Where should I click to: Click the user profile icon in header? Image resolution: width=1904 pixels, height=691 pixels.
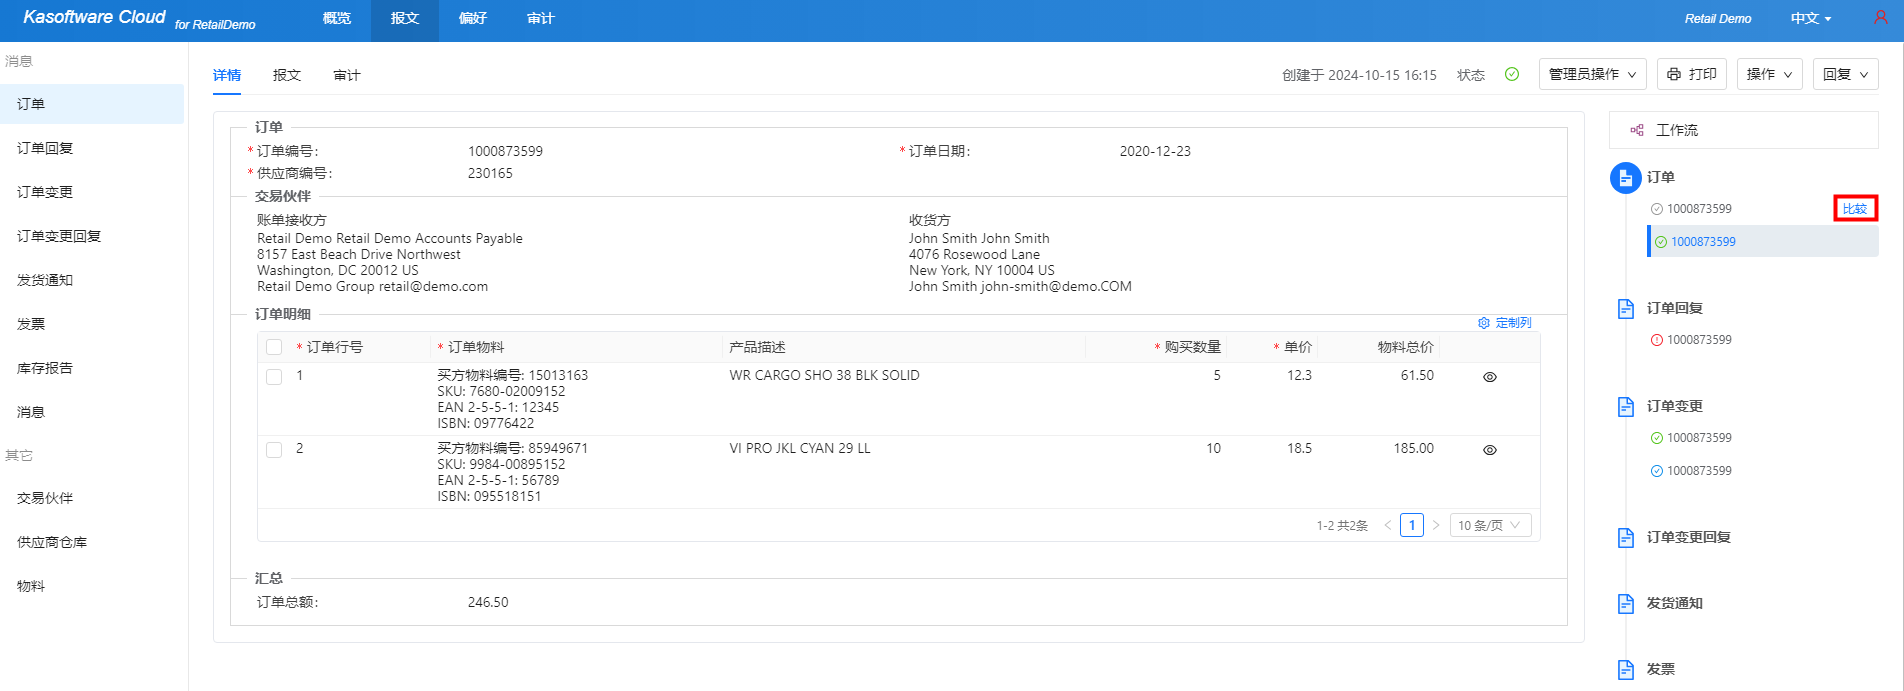[x=1880, y=18]
